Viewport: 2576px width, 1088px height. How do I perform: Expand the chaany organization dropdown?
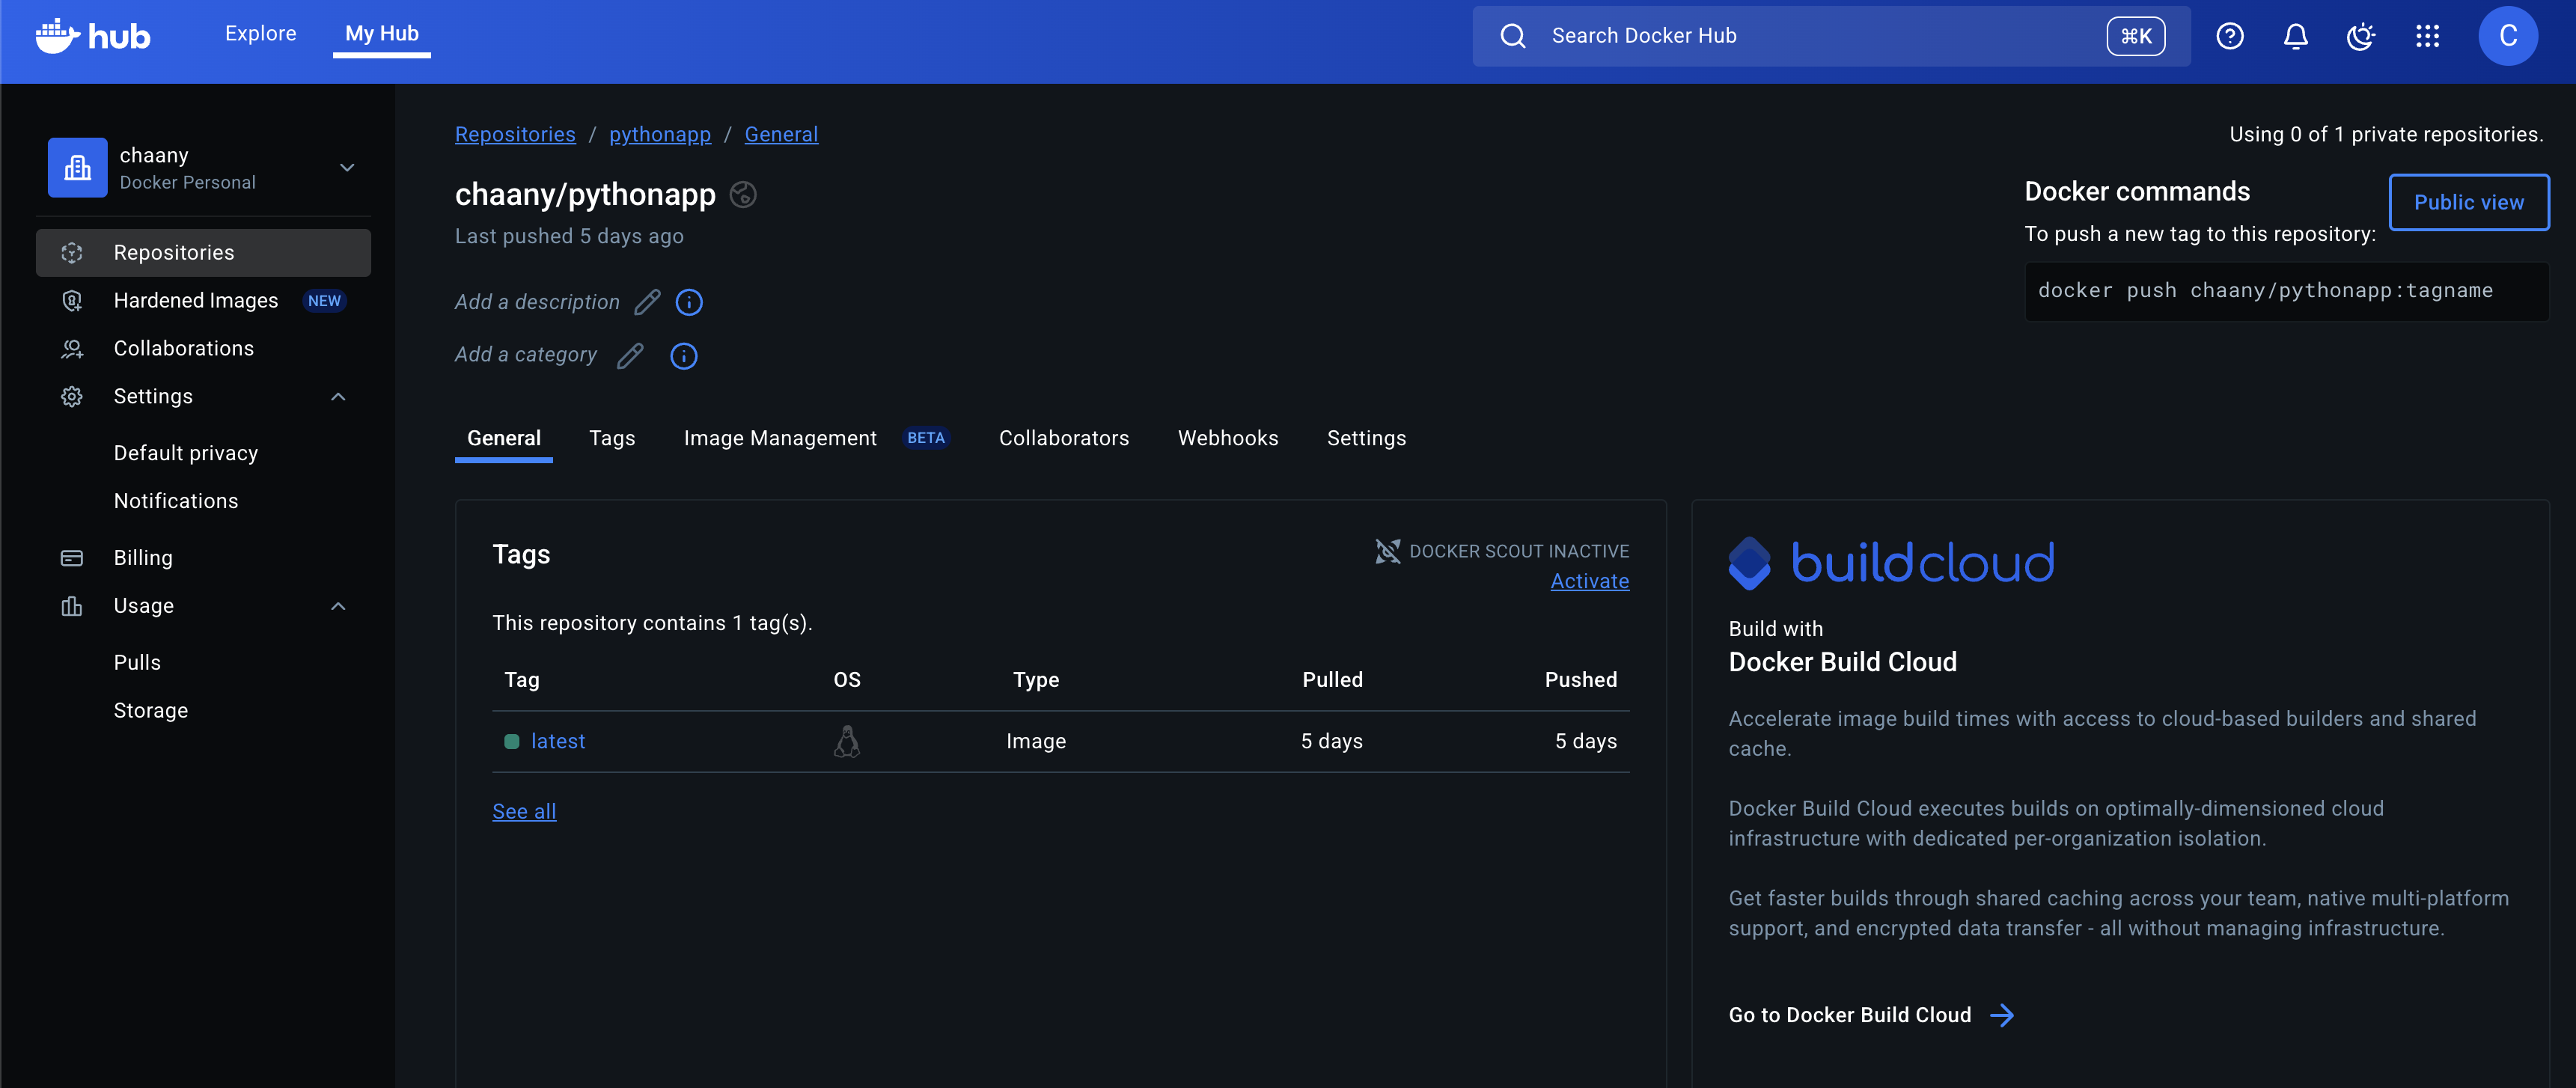tap(347, 168)
